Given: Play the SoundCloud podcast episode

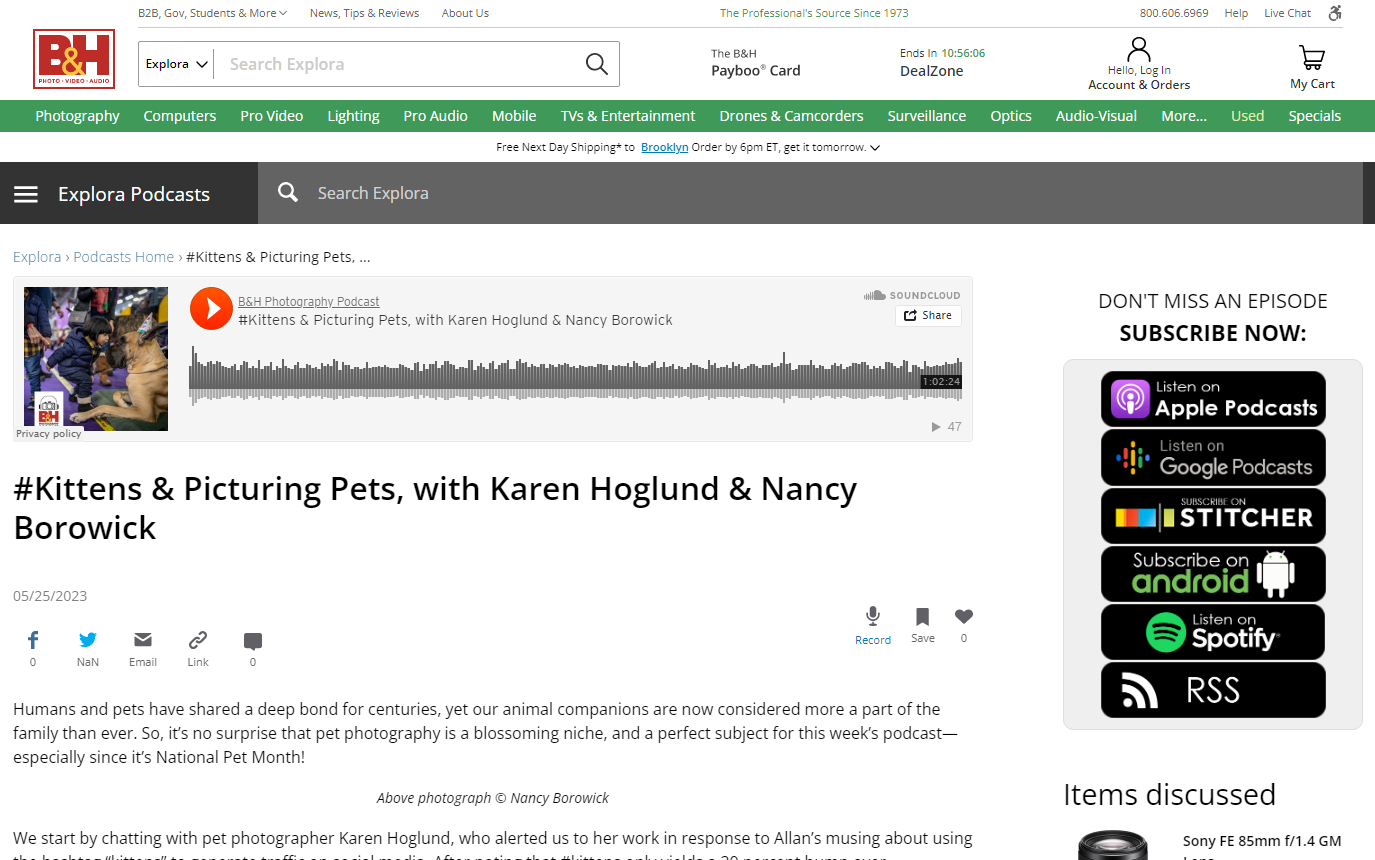Looking at the screenshot, I should (x=211, y=308).
